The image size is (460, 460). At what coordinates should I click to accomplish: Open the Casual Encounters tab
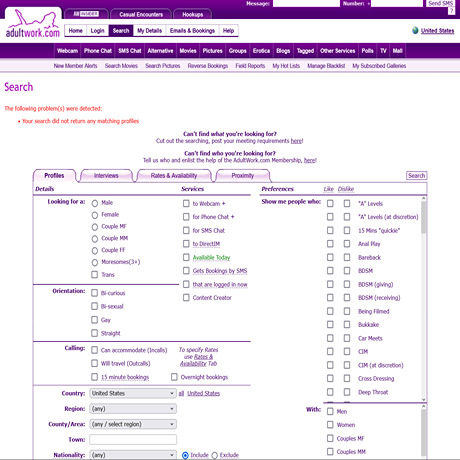point(141,14)
